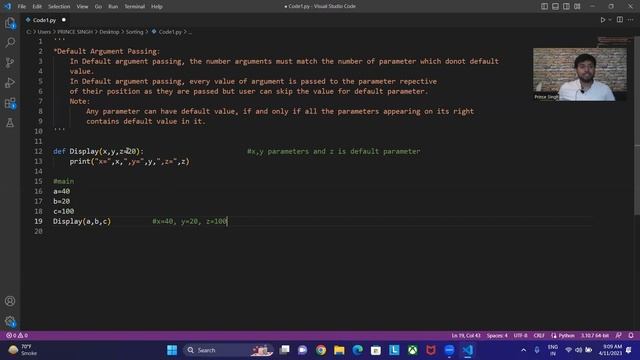This screenshot has height=360, width=640.
Task: Click the Users breadcrumb segment
Action: [44, 32]
